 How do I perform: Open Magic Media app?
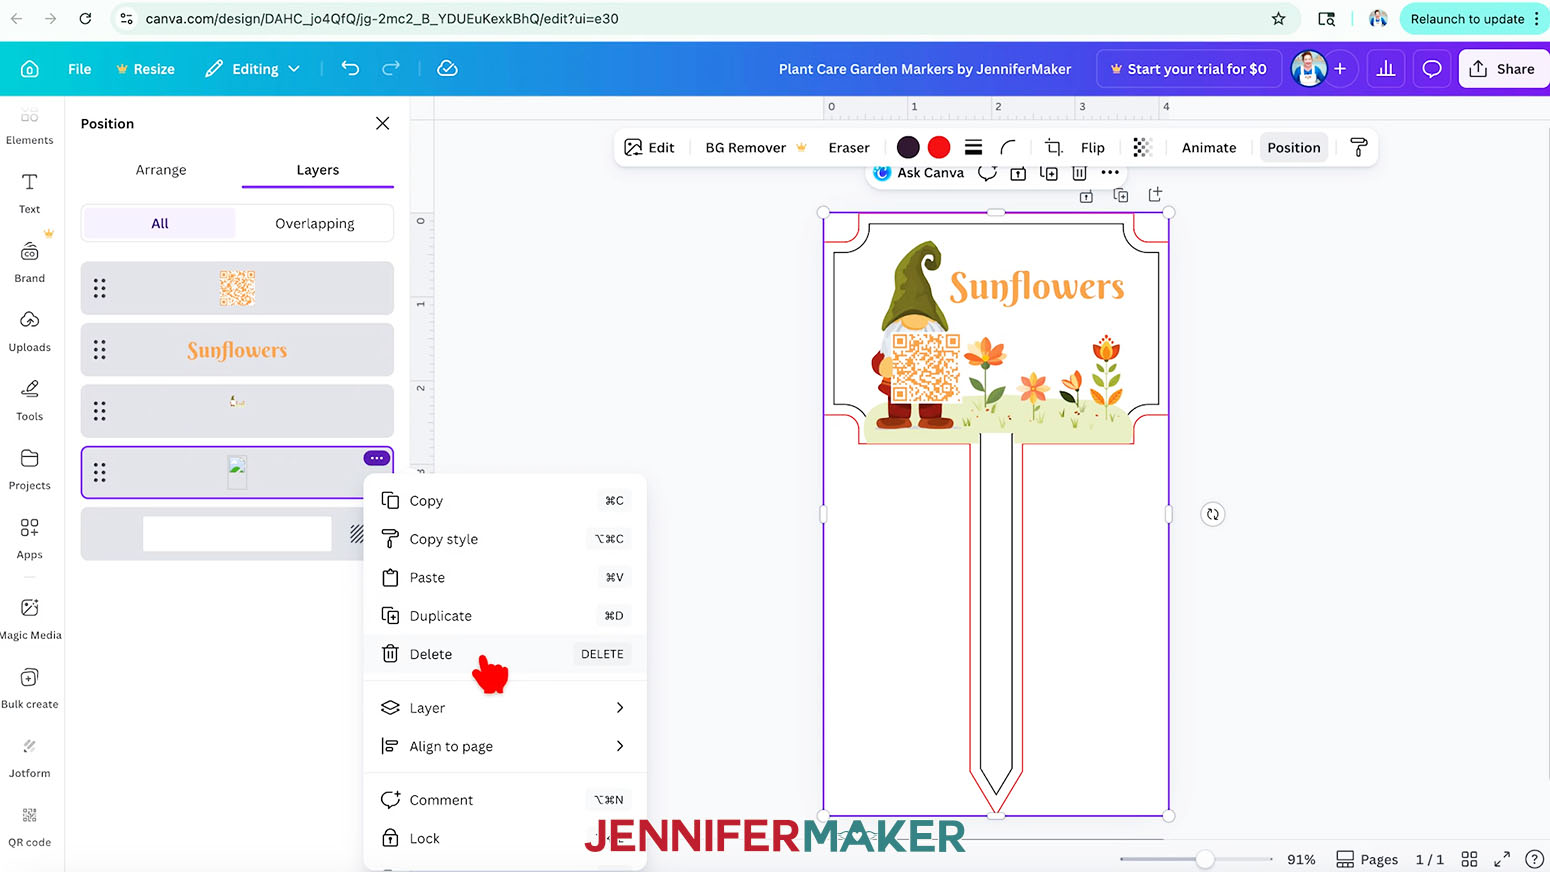30,618
